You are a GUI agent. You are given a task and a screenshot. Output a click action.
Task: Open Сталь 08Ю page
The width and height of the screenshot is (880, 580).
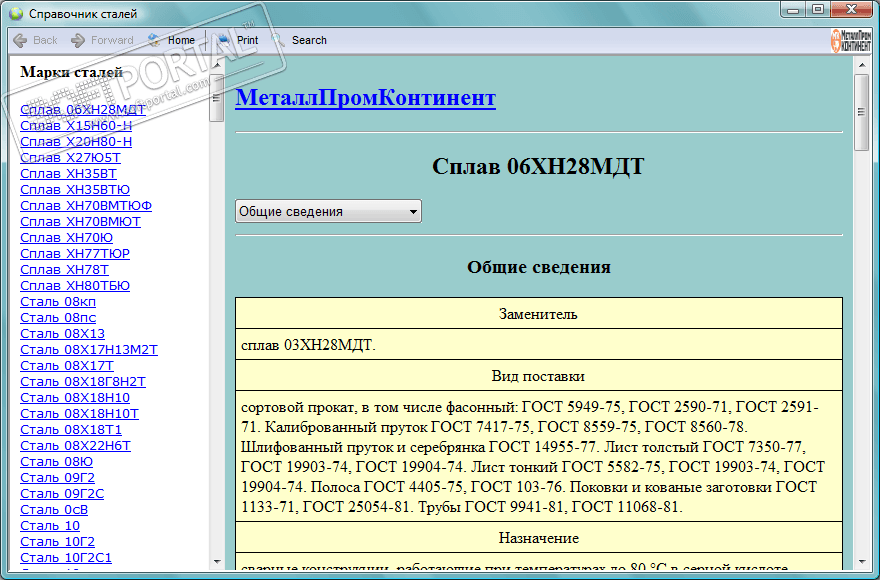pyautogui.click(x=56, y=462)
